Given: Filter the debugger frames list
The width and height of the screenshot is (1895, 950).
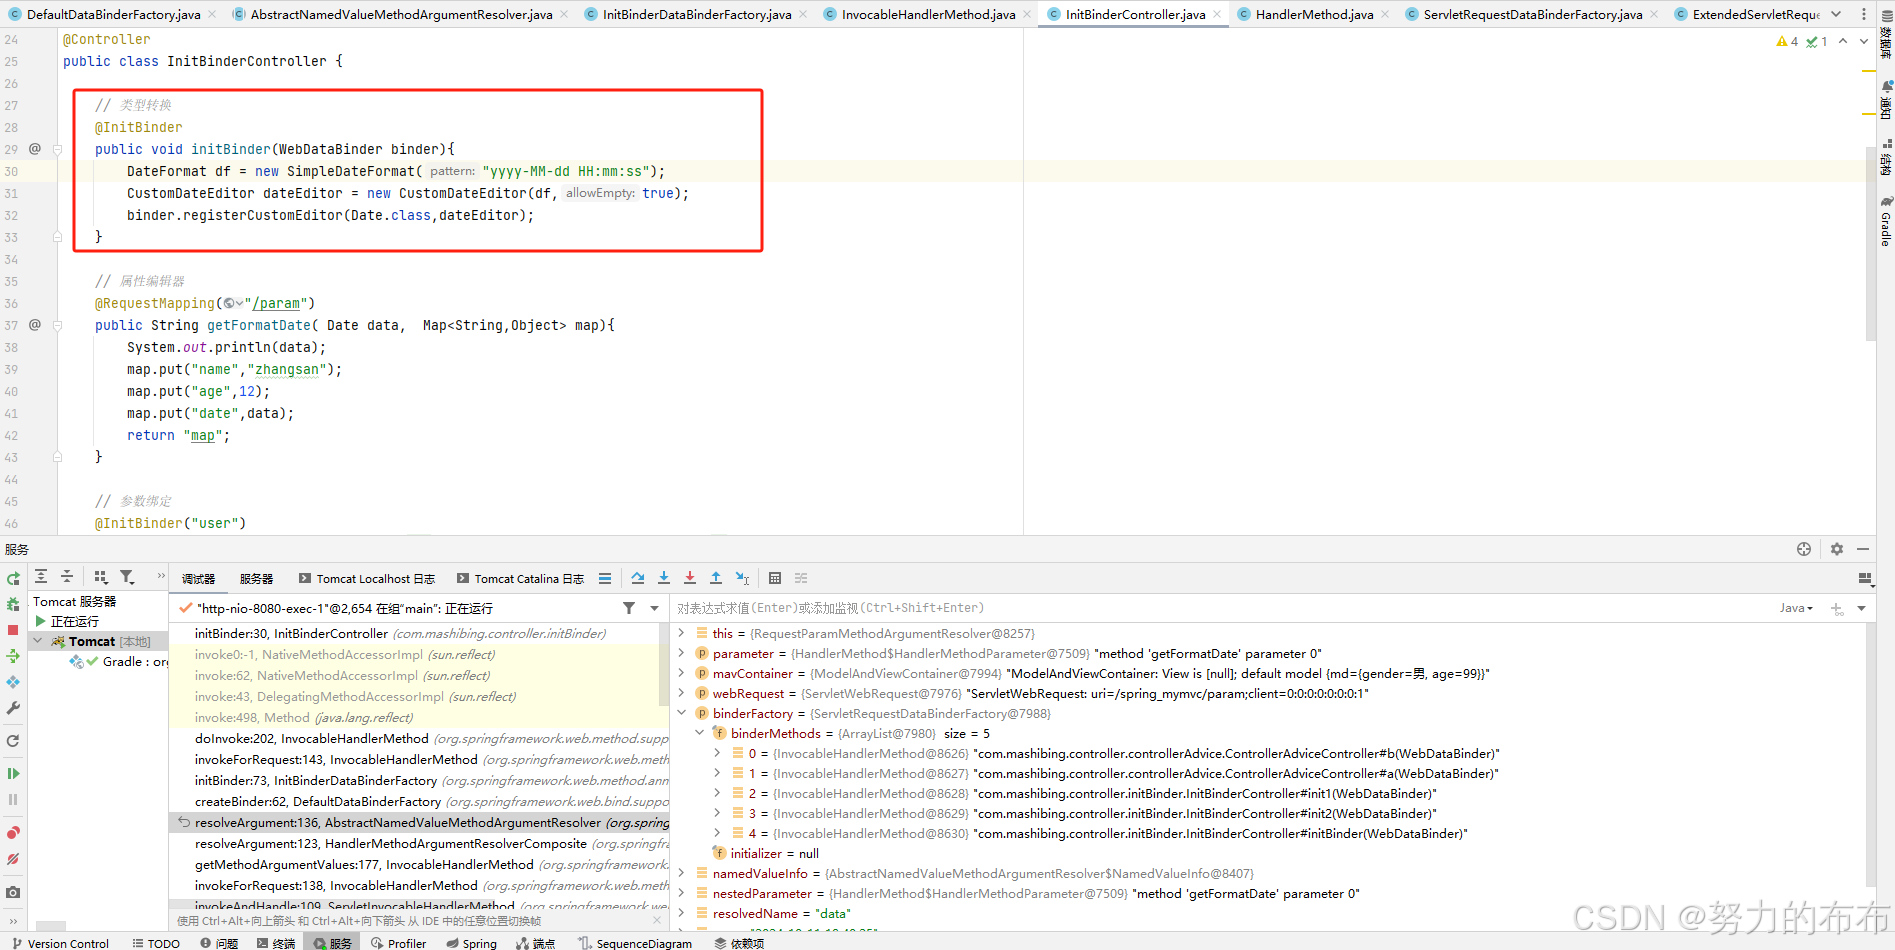Looking at the screenshot, I should [629, 608].
